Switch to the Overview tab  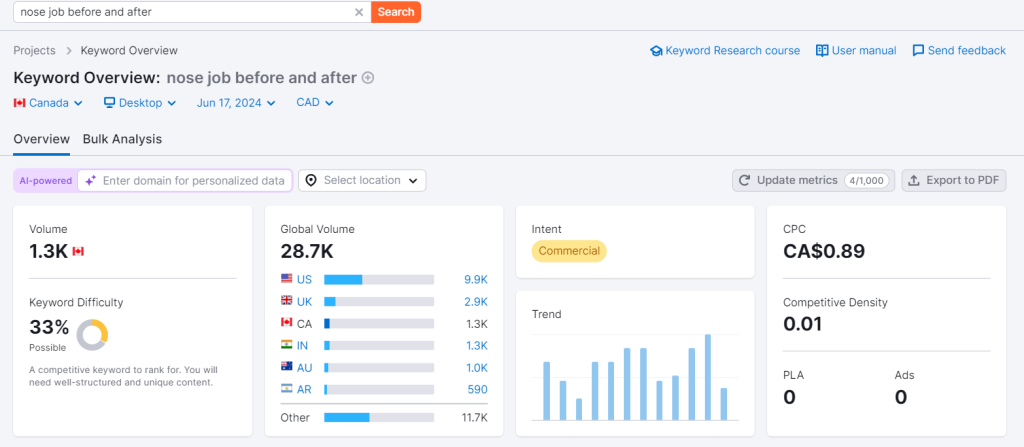pyautogui.click(x=42, y=139)
